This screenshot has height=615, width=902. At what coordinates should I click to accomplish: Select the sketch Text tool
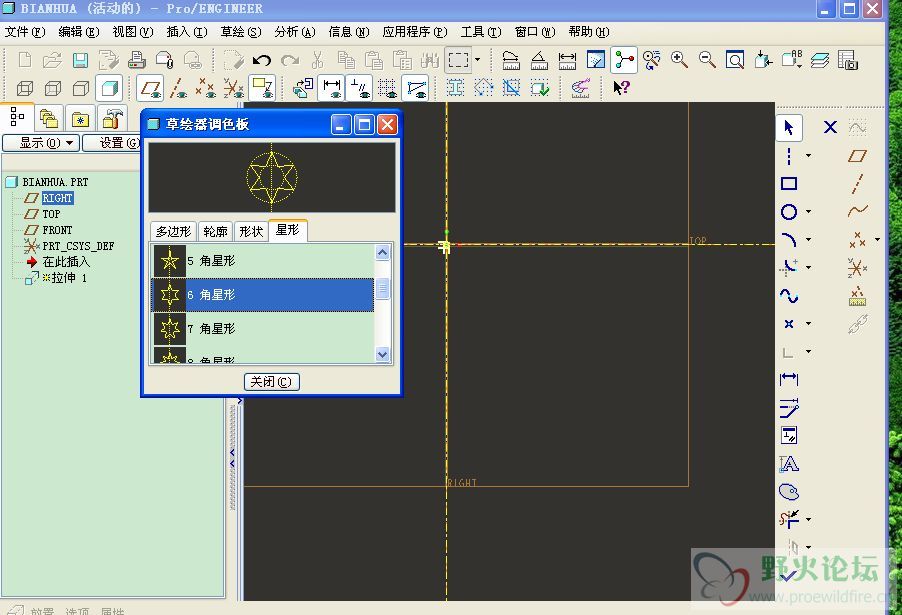pyautogui.click(x=789, y=464)
